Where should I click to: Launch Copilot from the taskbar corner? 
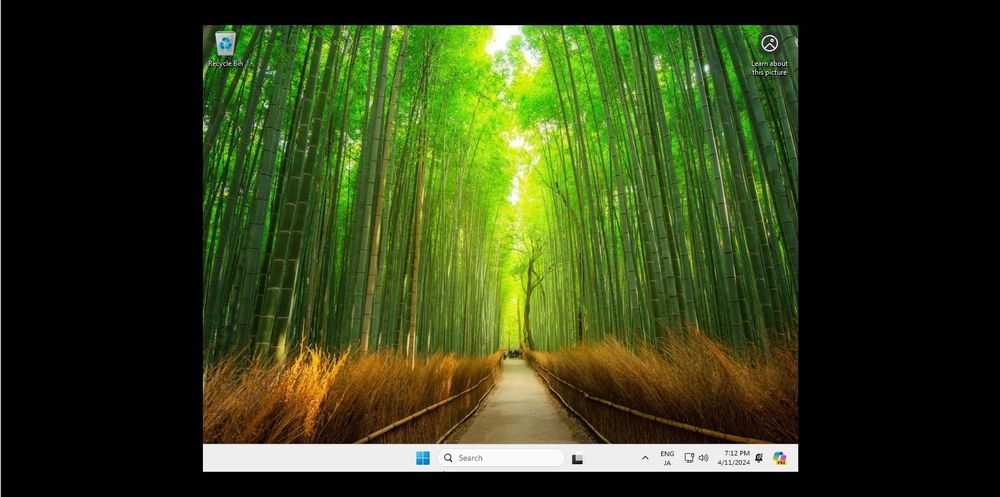click(779, 458)
